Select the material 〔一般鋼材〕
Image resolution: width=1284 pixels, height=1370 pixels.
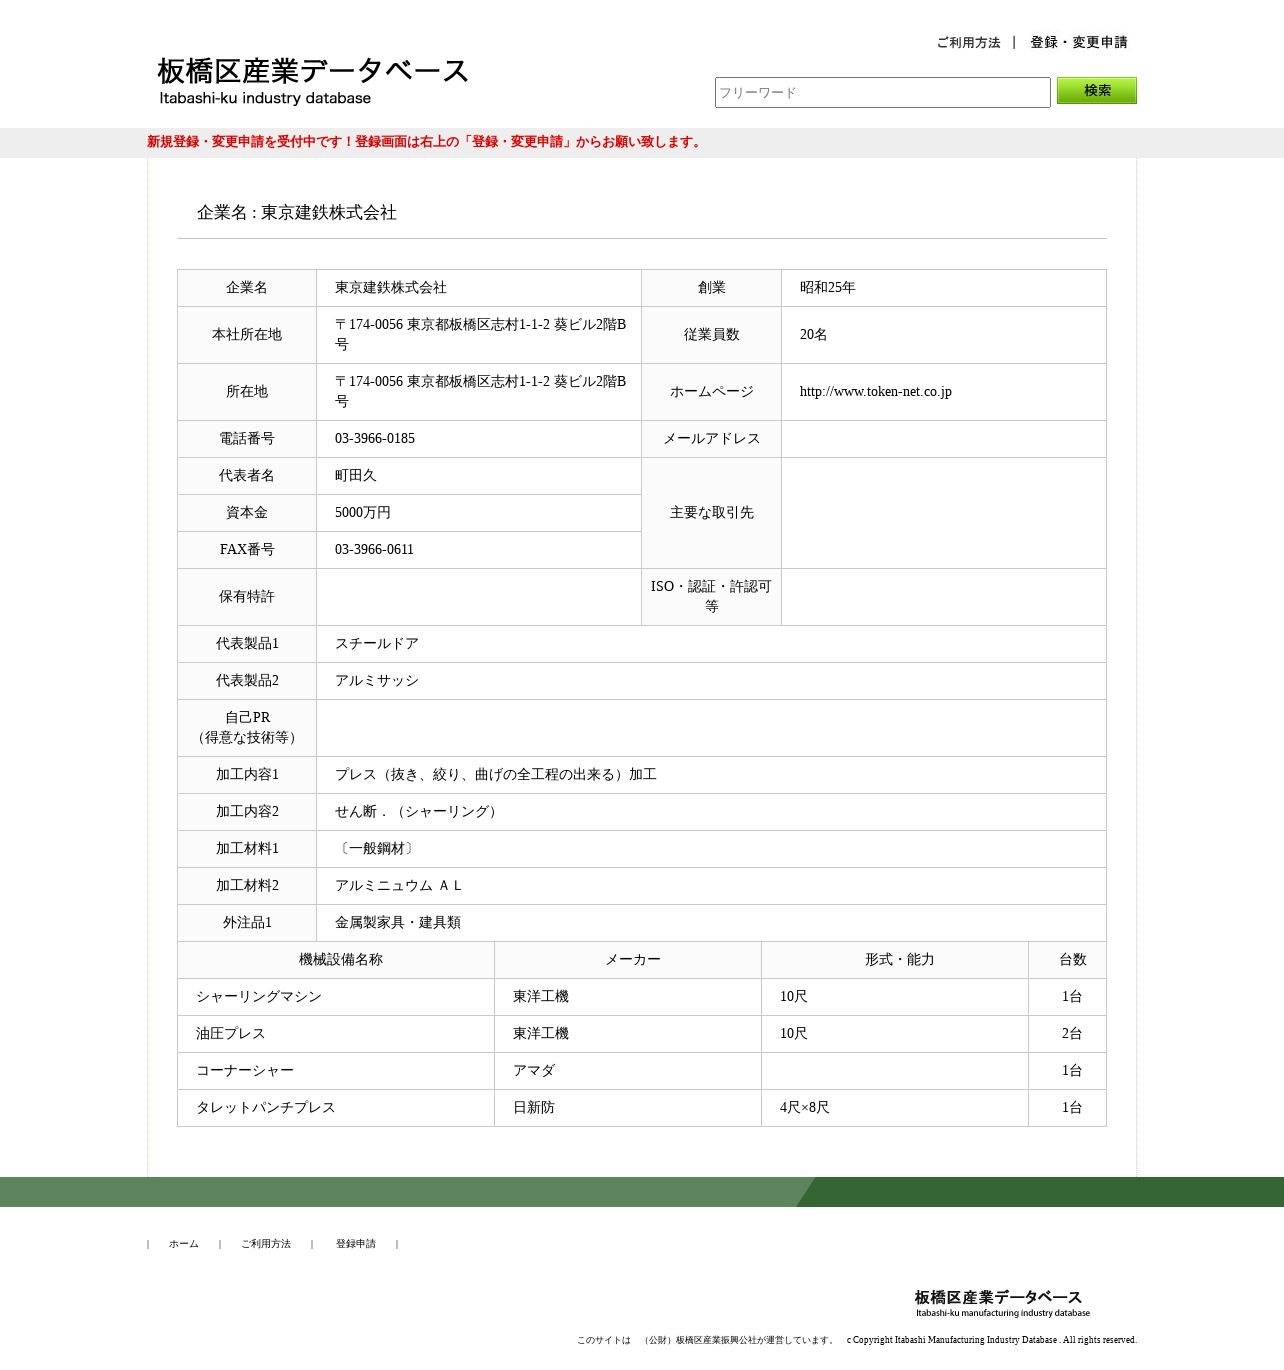pos(377,849)
